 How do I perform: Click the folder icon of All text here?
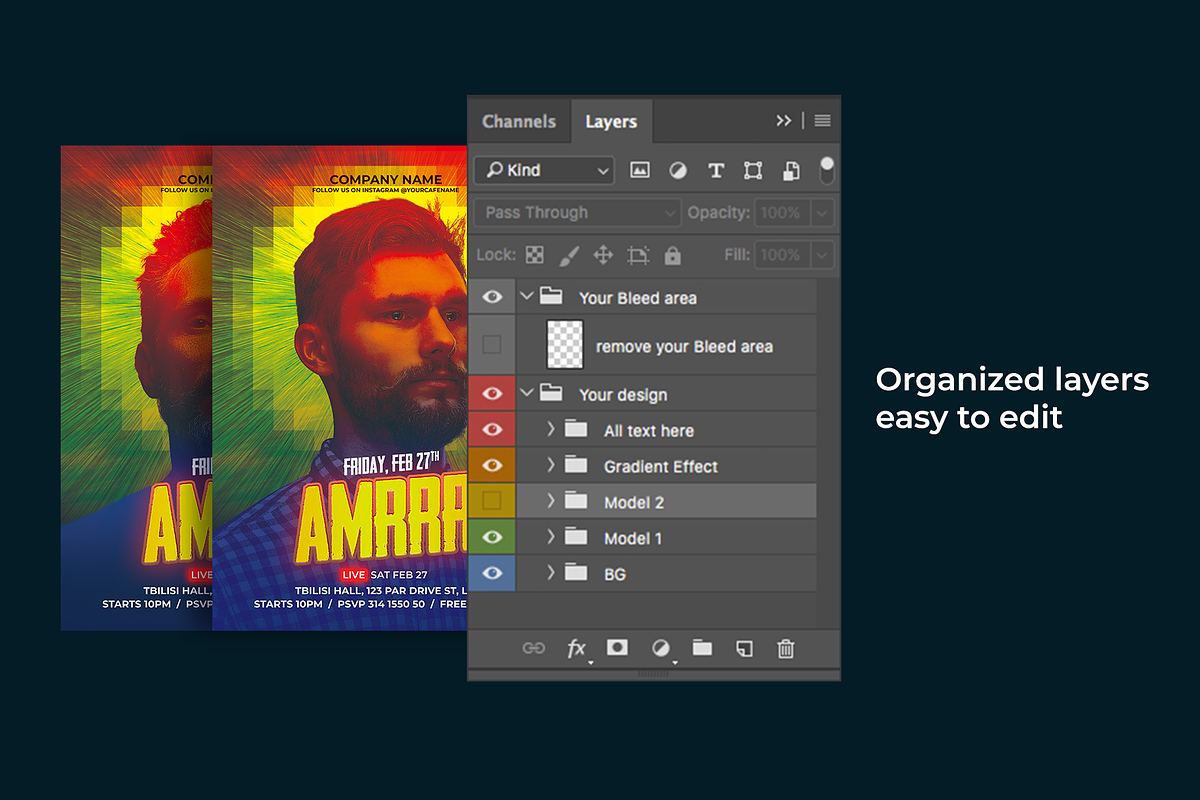pyautogui.click(x=576, y=430)
